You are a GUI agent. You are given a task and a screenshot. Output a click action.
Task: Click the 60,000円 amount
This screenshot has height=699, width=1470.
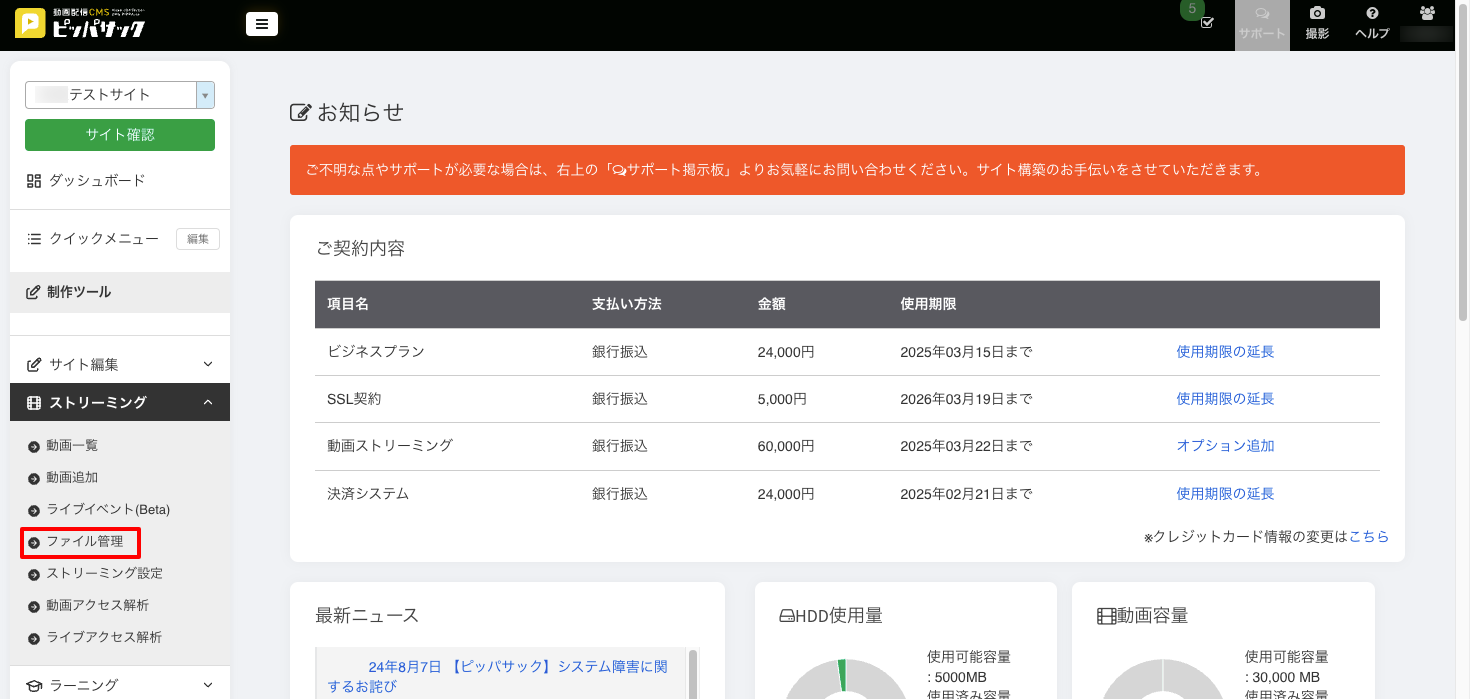tap(786, 446)
